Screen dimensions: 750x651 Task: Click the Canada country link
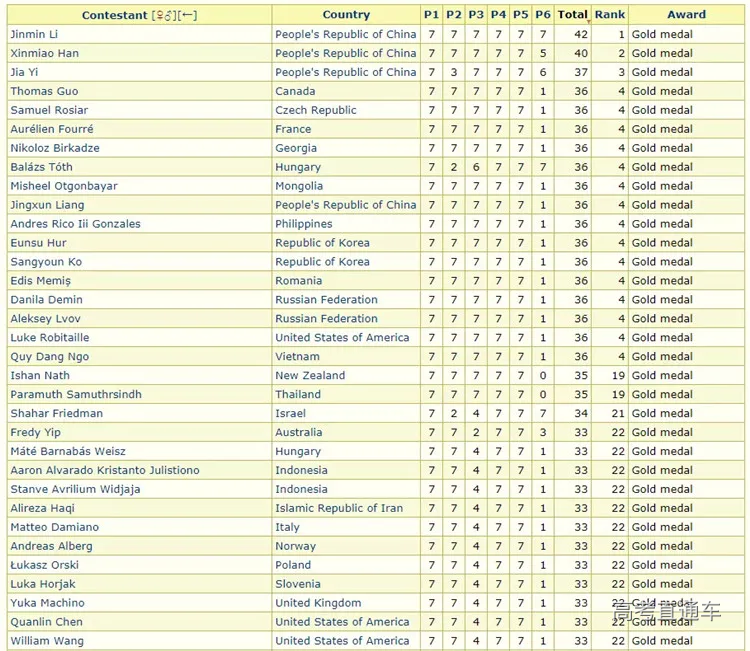coord(295,91)
